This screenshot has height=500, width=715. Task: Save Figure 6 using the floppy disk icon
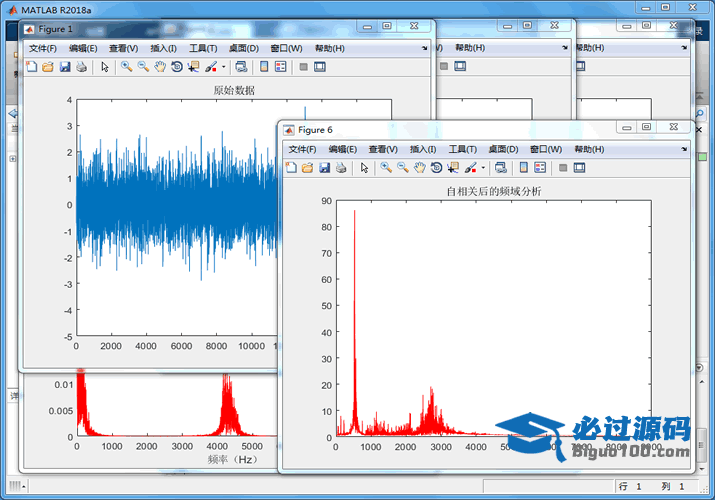tap(324, 167)
